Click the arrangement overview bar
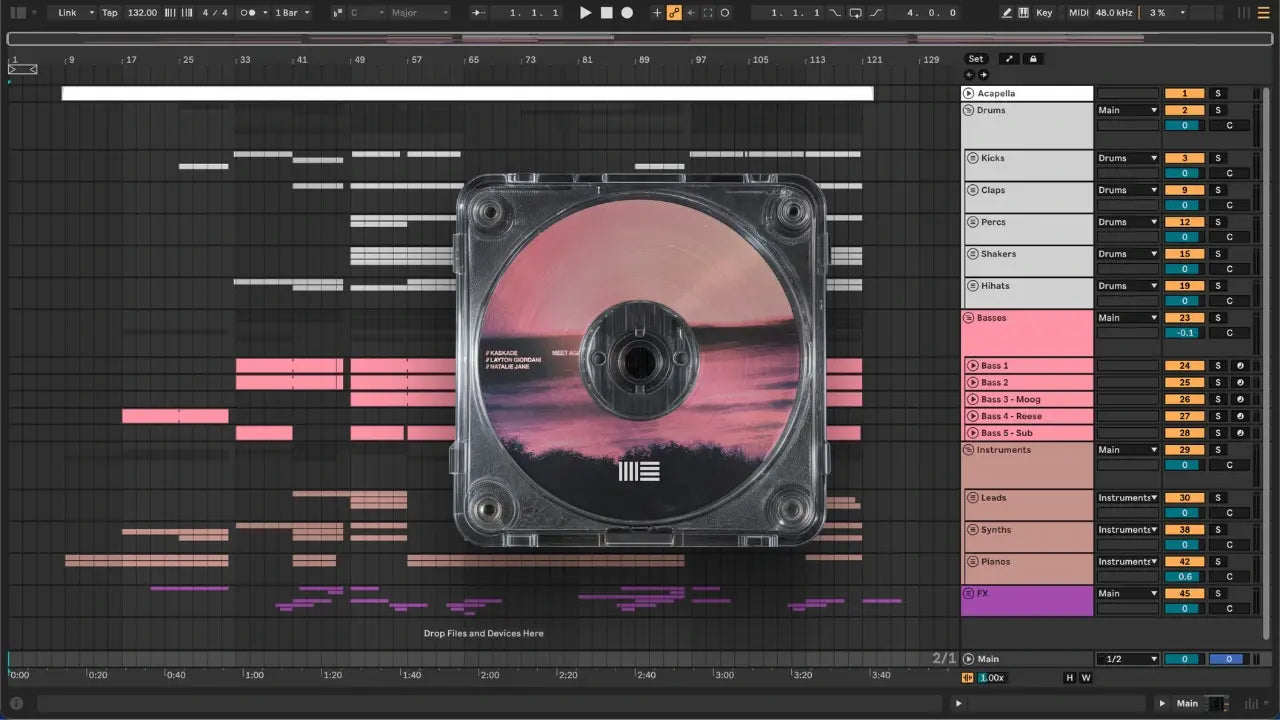 (x=638, y=39)
